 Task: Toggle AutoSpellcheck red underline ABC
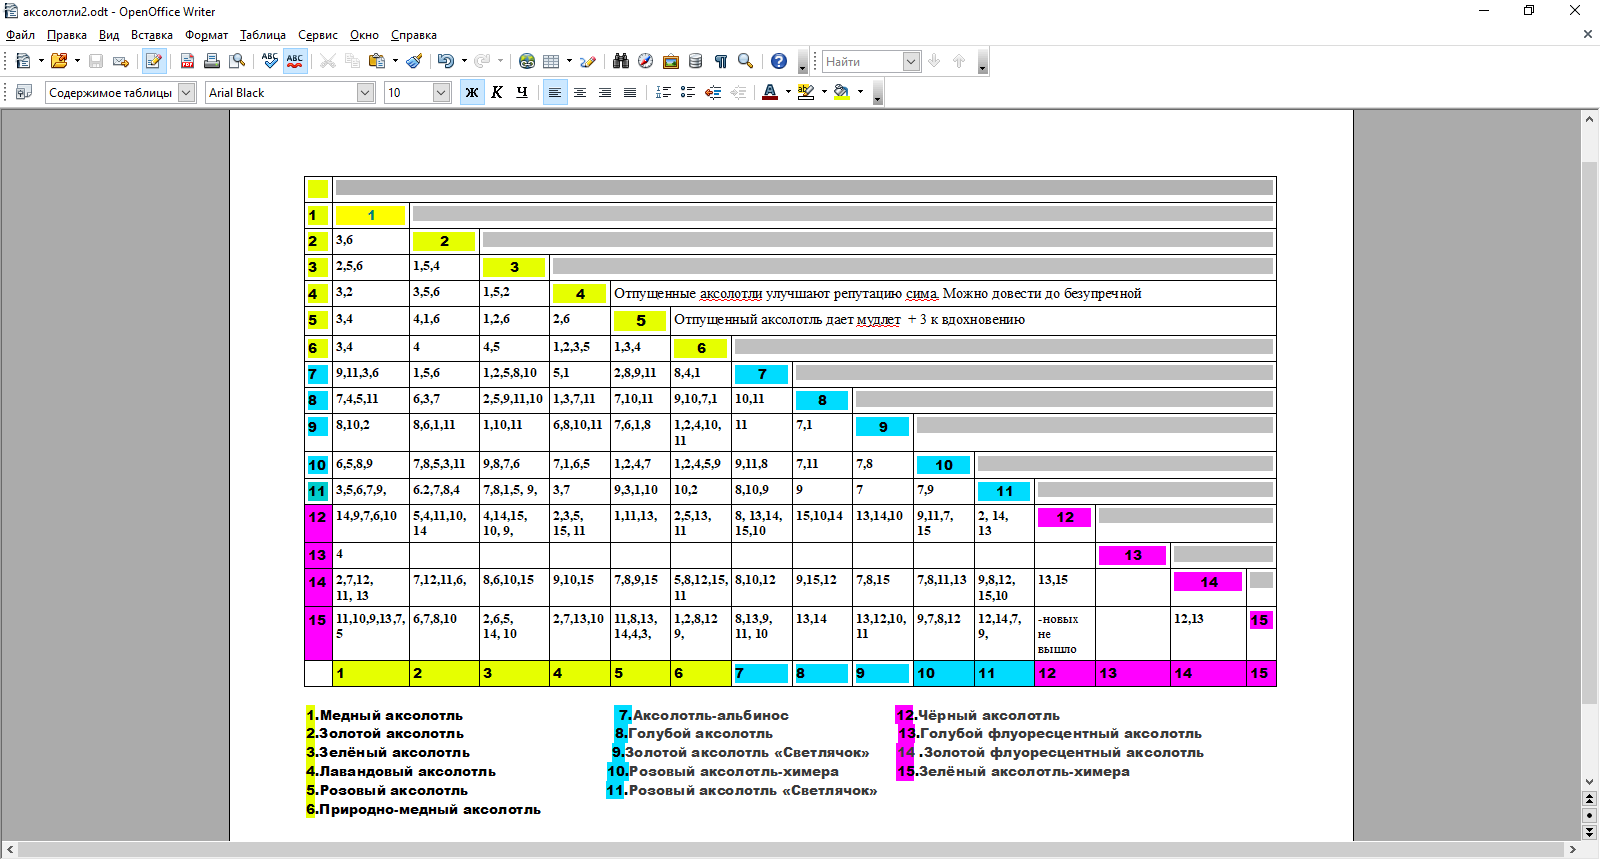coord(295,61)
